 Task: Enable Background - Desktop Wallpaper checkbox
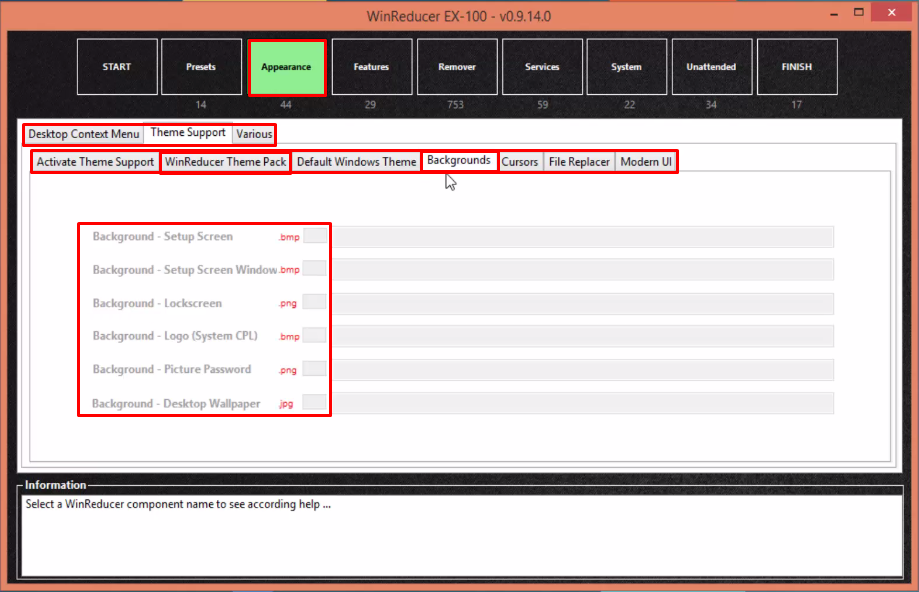pos(315,402)
